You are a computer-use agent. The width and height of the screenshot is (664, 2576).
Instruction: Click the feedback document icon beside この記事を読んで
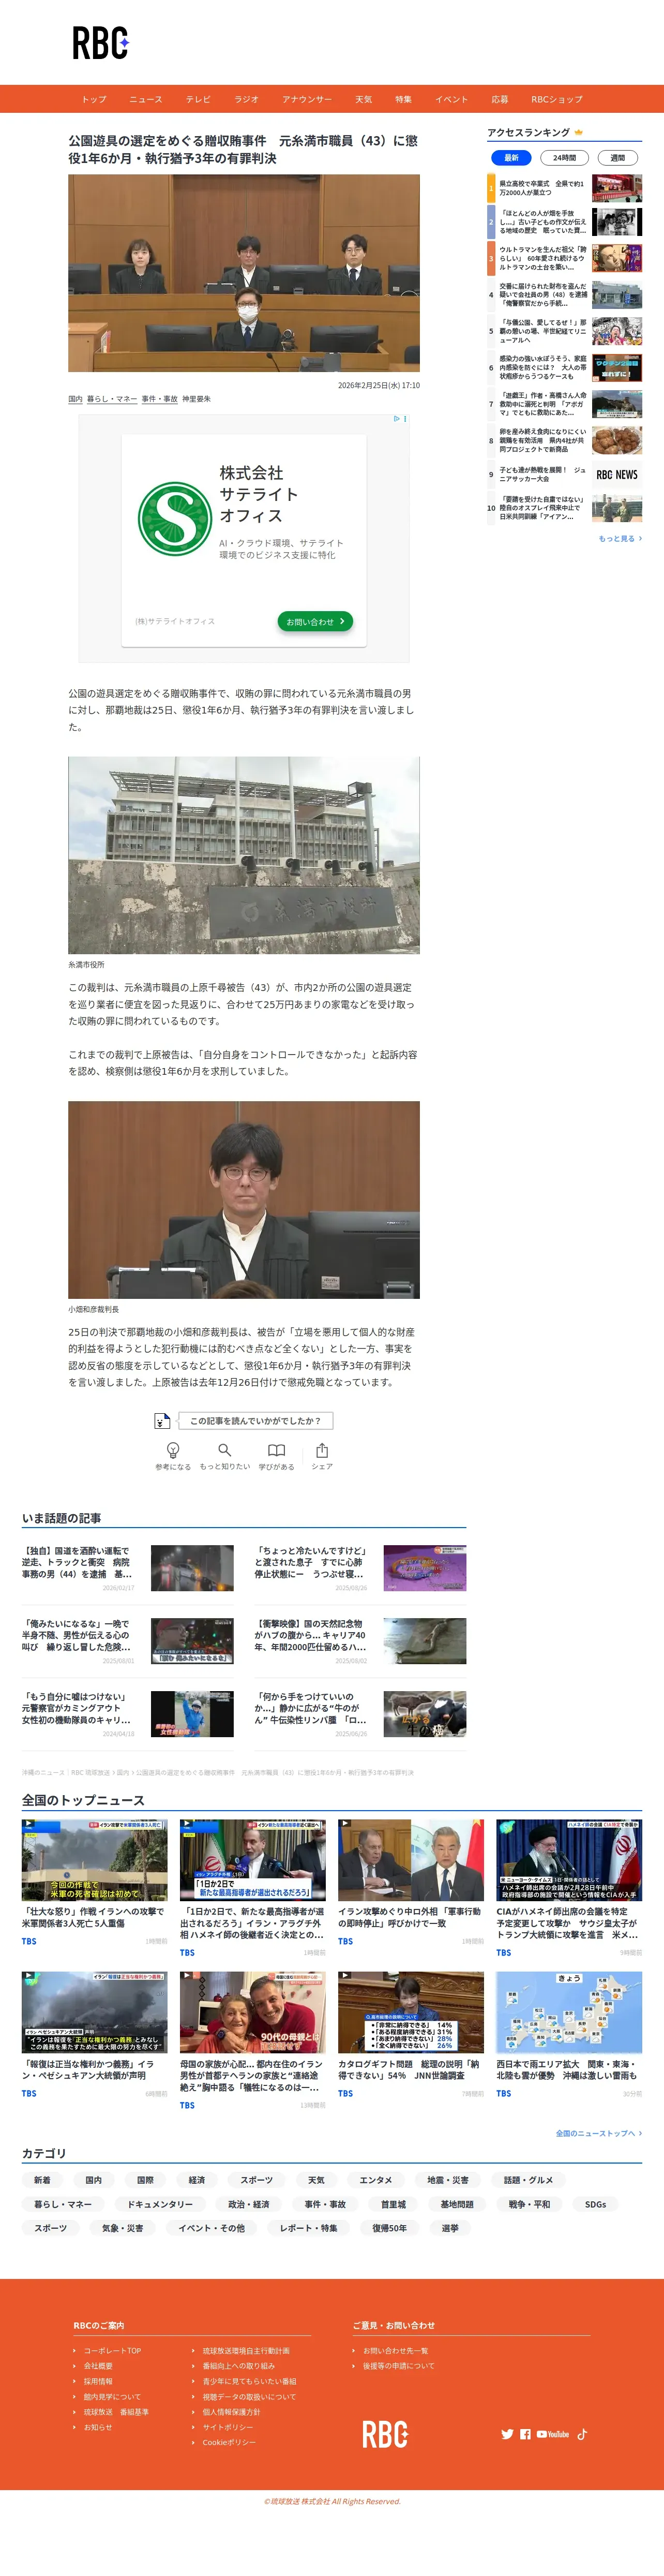pos(162,1420)
